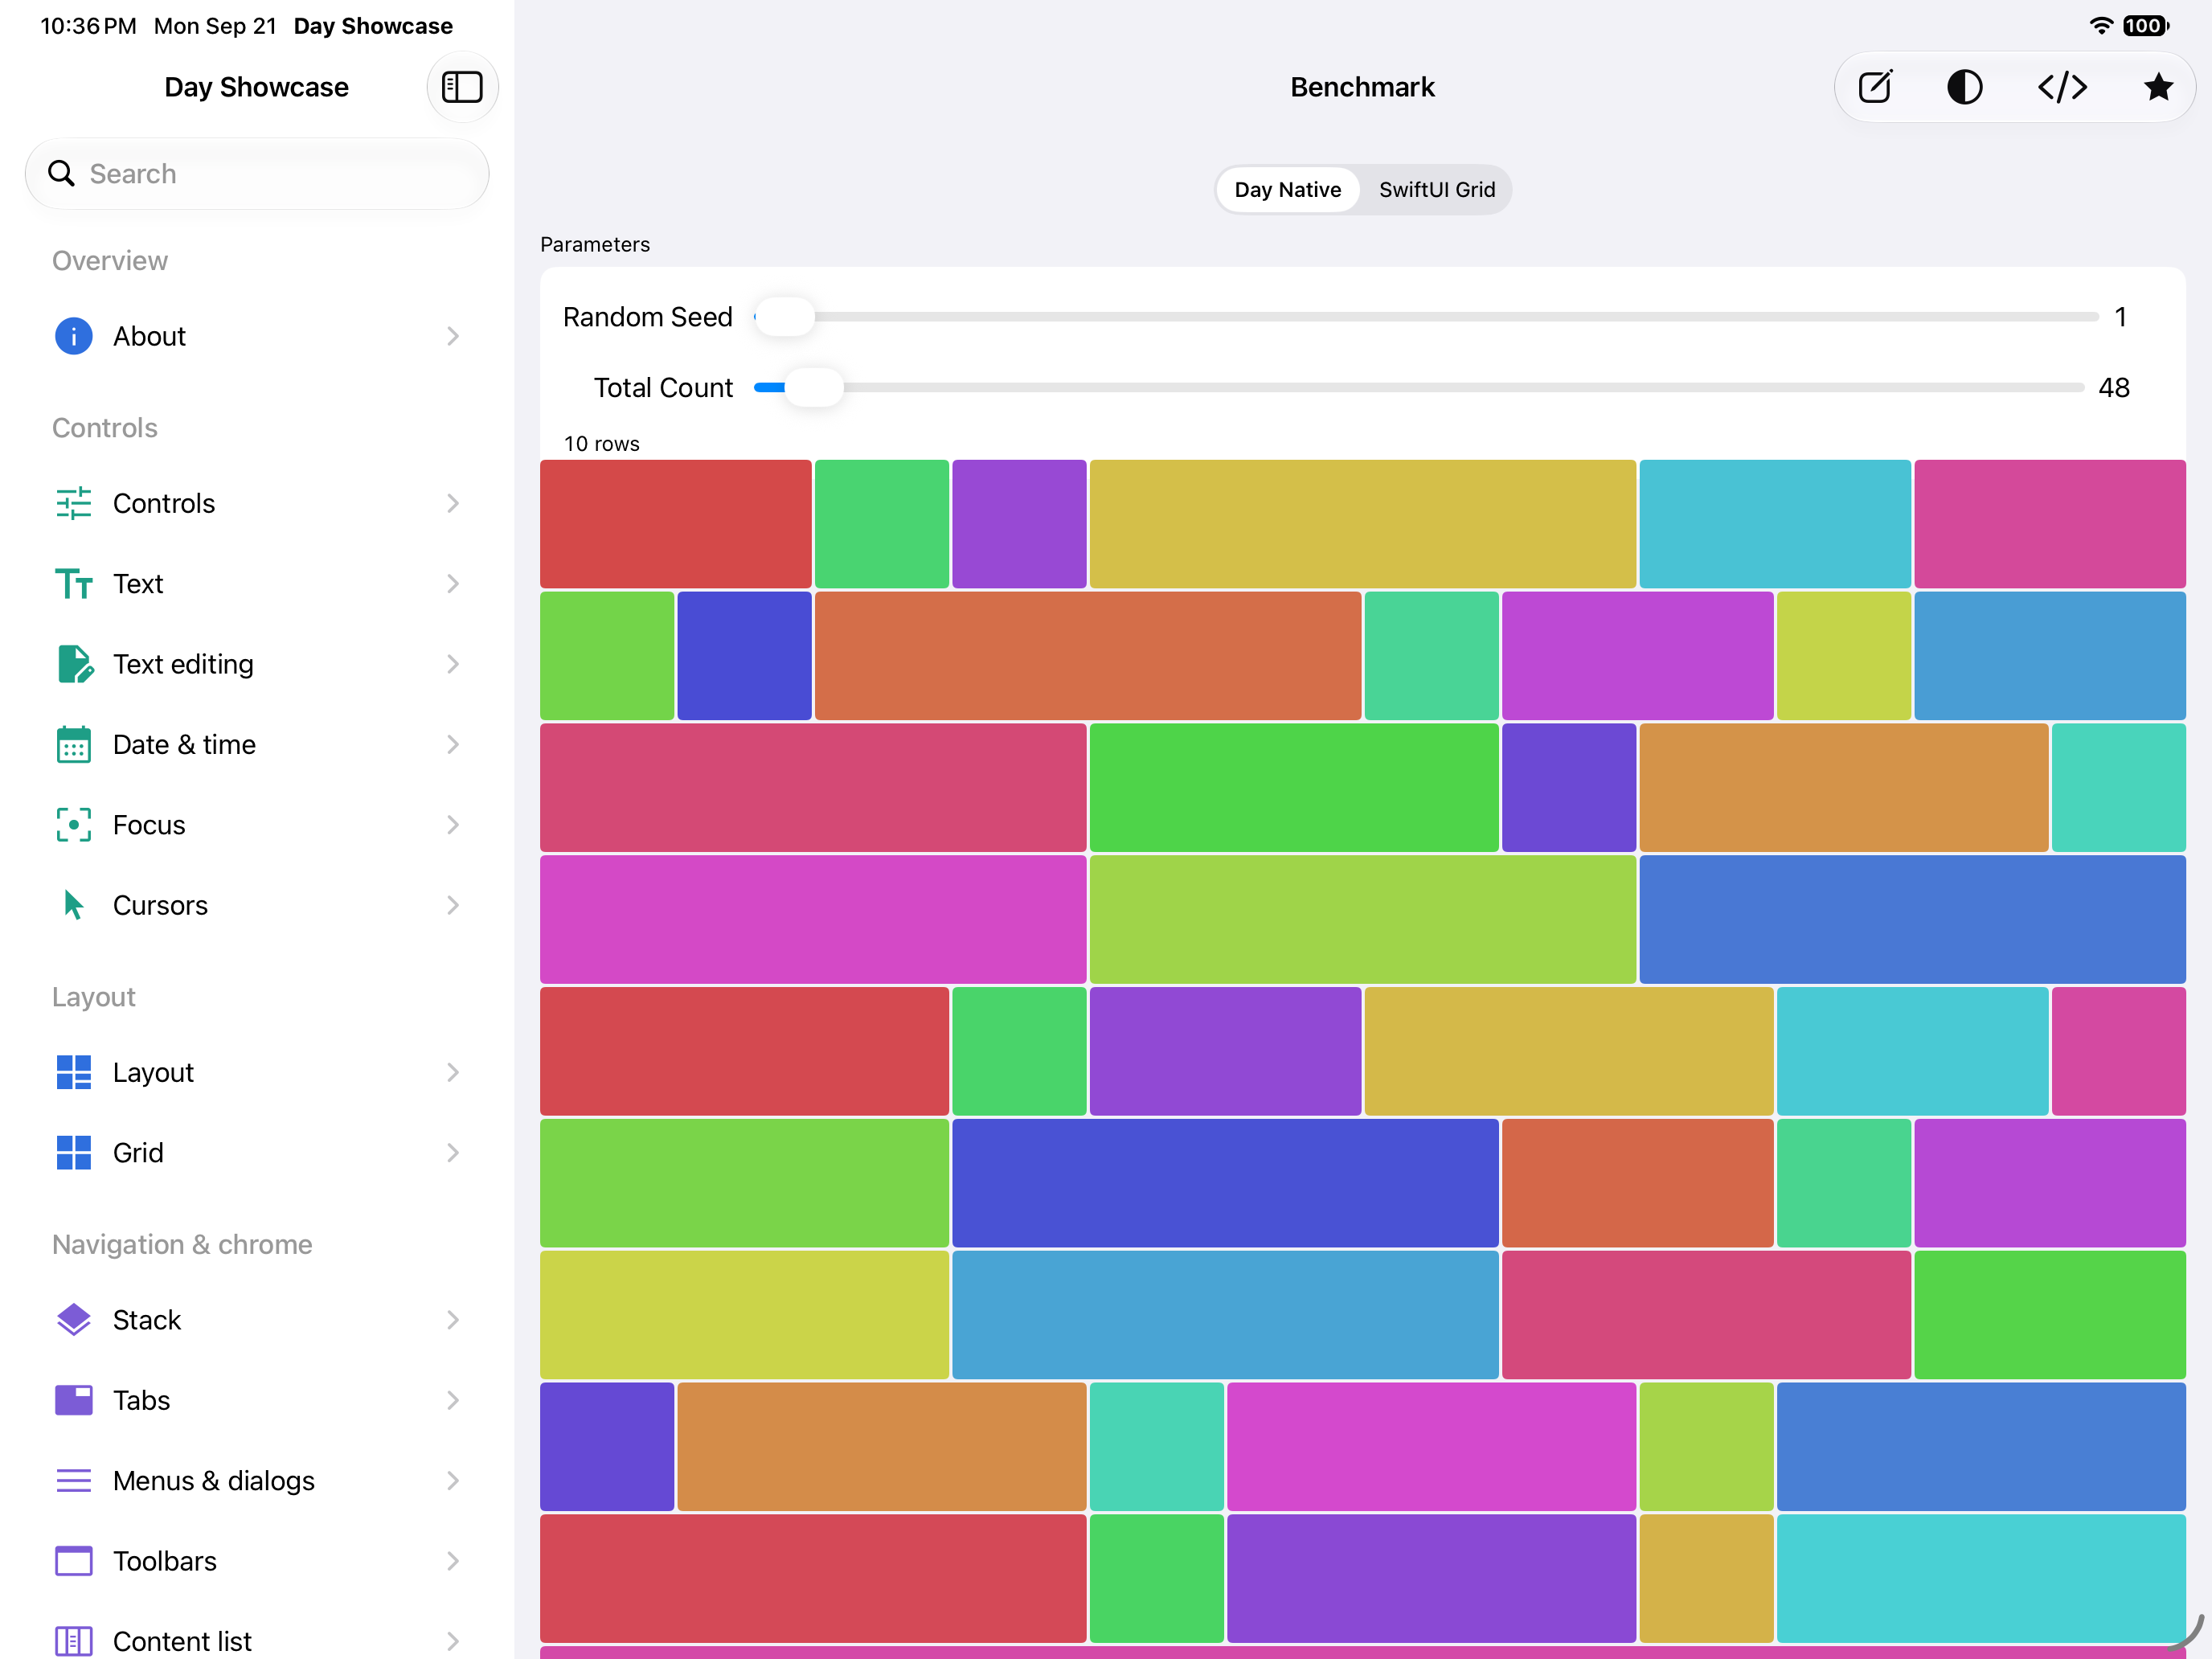This screenshot has height=1659, width=2212.
Task: Click the search magnifier icon
Action: 61,174
